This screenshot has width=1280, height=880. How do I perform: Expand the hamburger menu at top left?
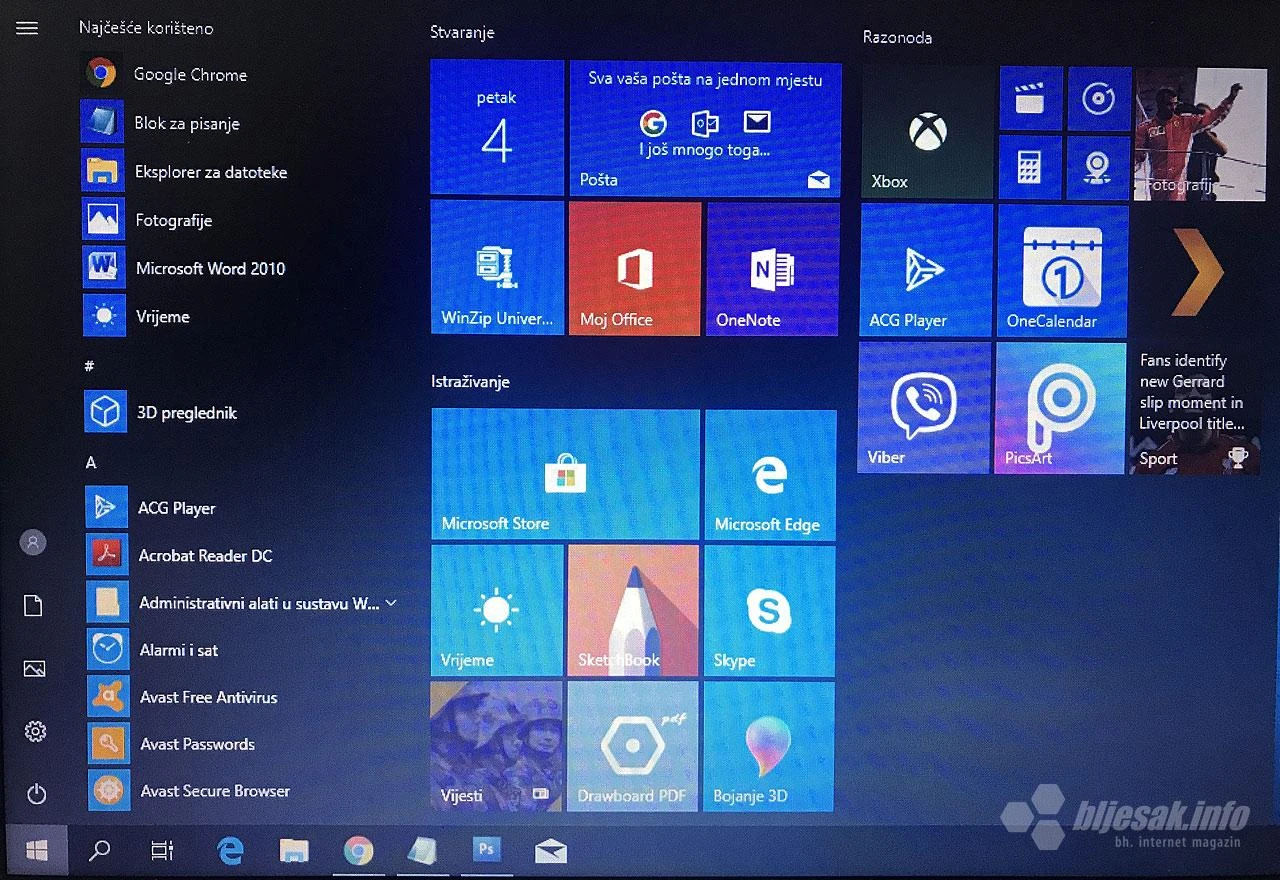tap(27, 28)
